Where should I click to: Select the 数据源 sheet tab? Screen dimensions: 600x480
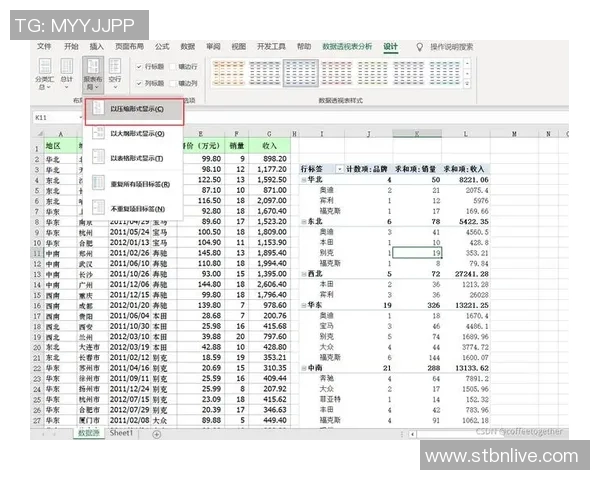(x=89, y=433)
